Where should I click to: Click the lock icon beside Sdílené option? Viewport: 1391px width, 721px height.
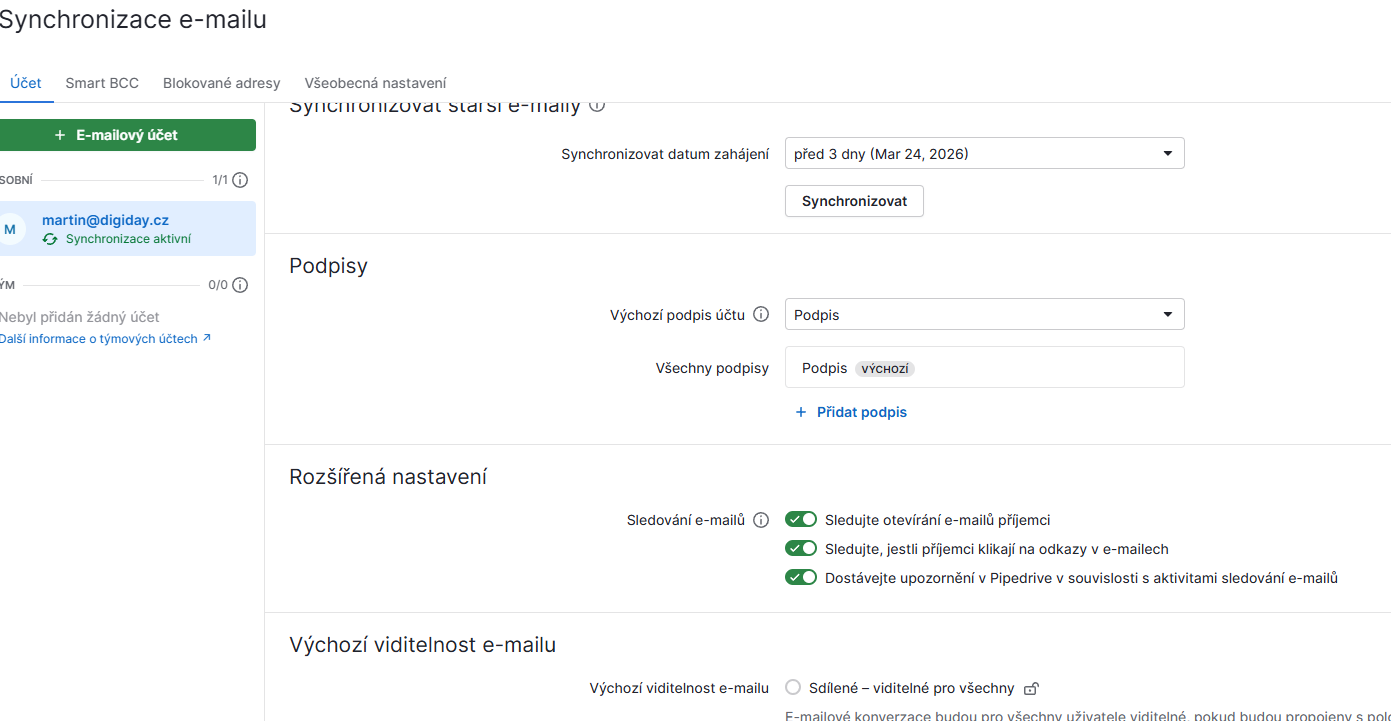pos(1032,688)
